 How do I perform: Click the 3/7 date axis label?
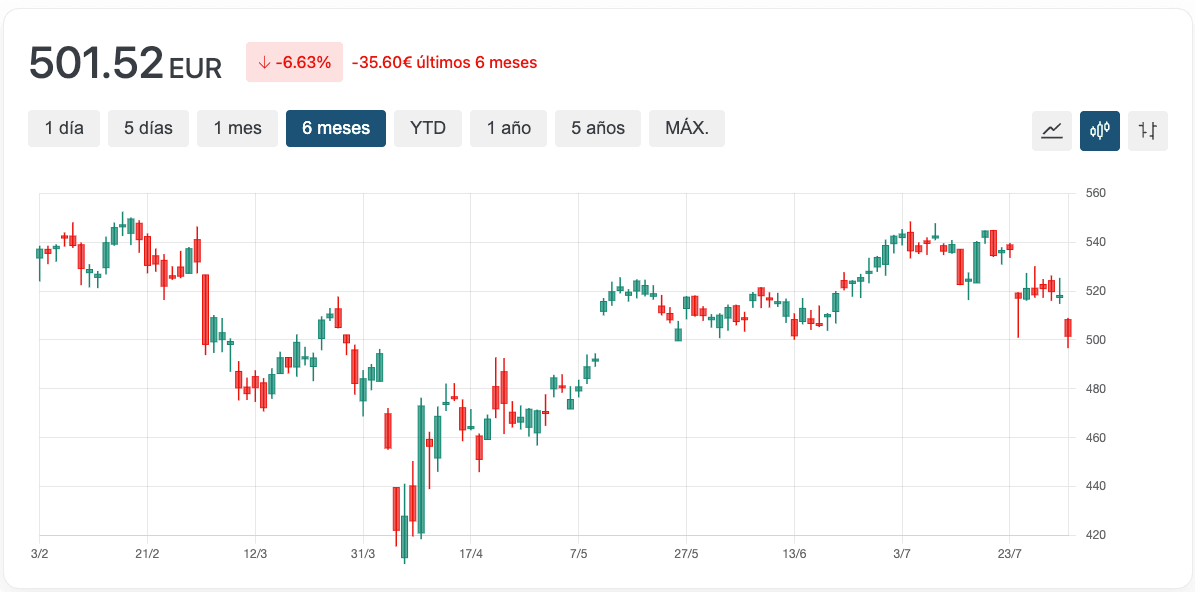pos(901,554)
